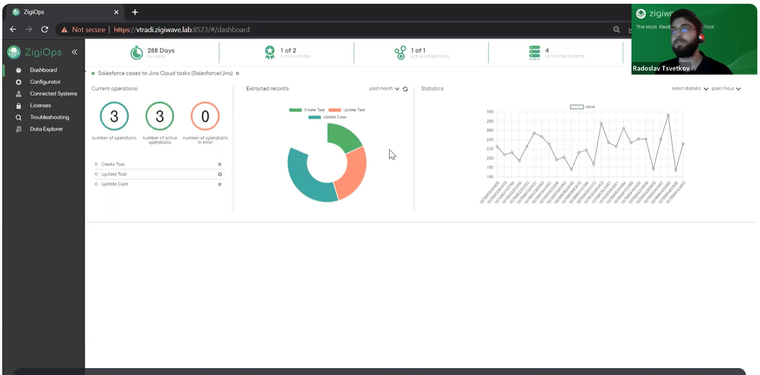
Task: Click the 288 Days to expire text
Action: [161, 53]
